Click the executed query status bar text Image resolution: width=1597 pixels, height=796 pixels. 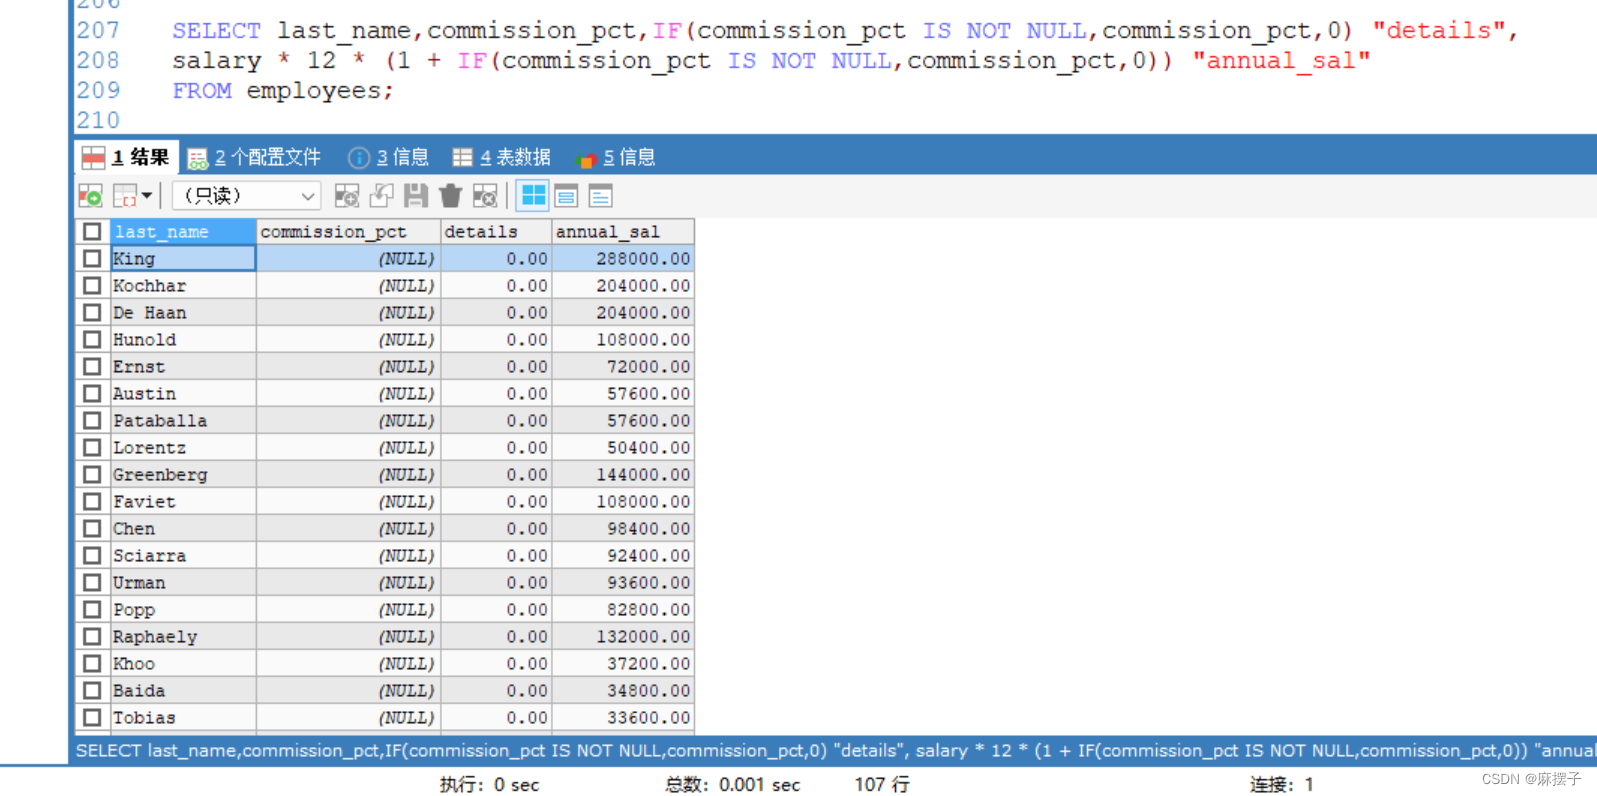click(x=836, y=750)
